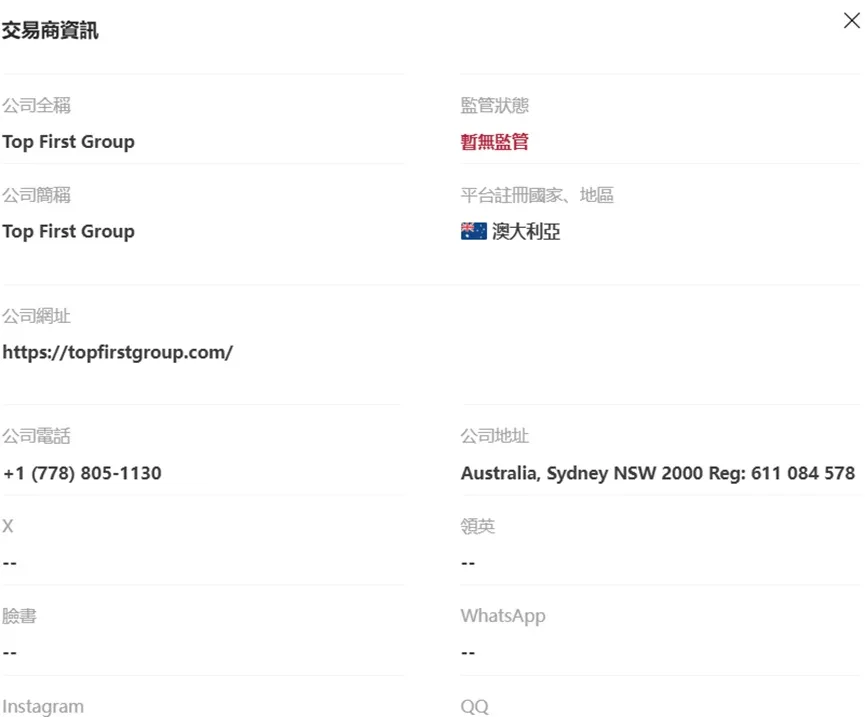The width and height of the screenshot is (865, 717).
Task: Click the 公司簡稱 label
Action: coord(36,195)
